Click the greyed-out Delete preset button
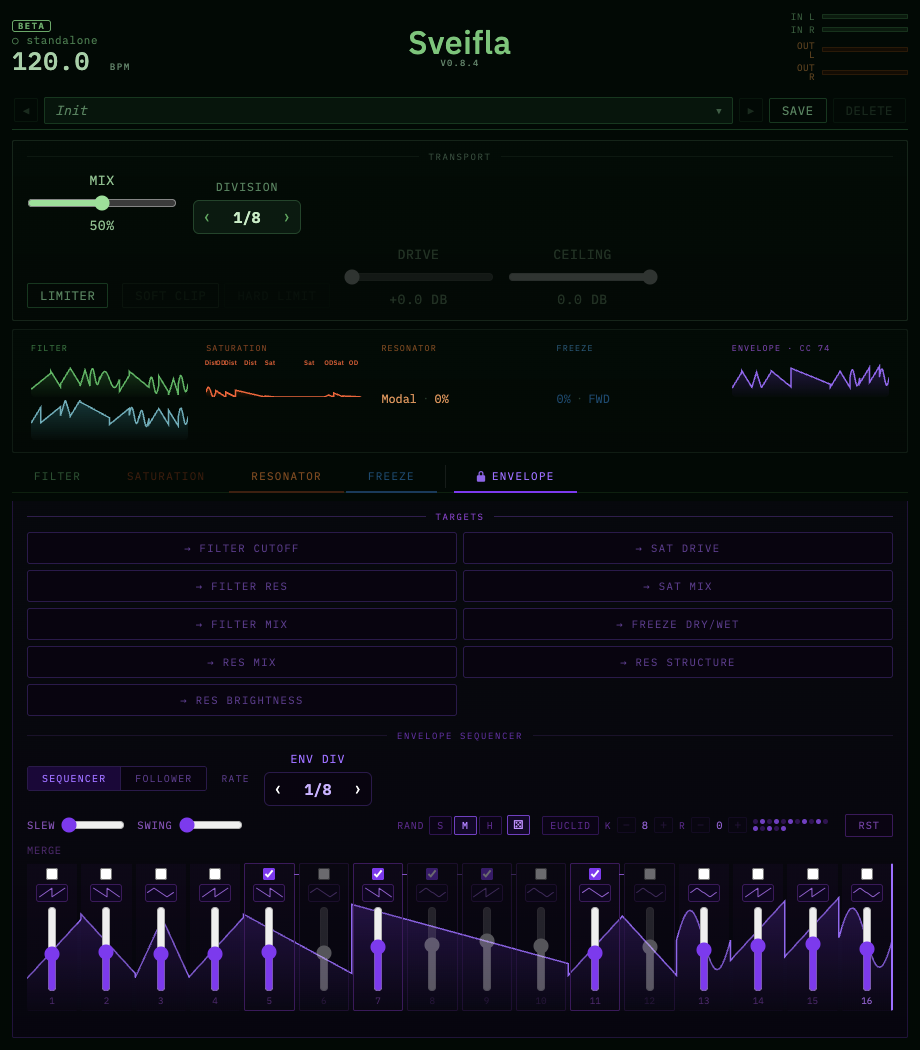Screen dimensions: 920x1050 click(869, 110)
